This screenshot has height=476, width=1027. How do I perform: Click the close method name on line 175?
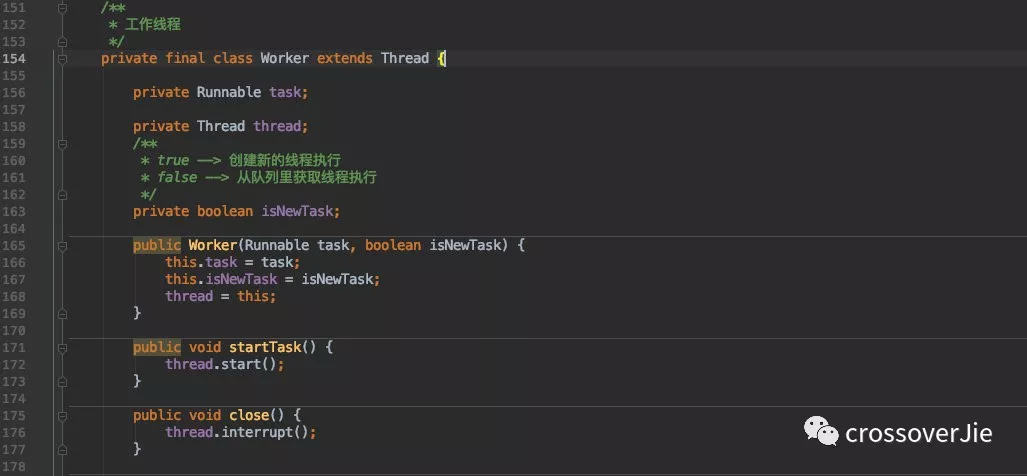(x=249, y=415)
